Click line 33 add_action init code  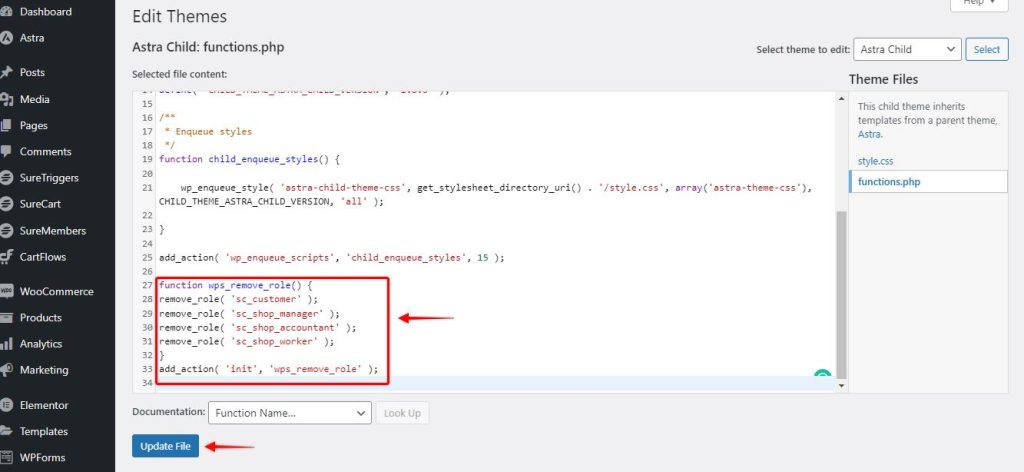click(x=268, y=369)
